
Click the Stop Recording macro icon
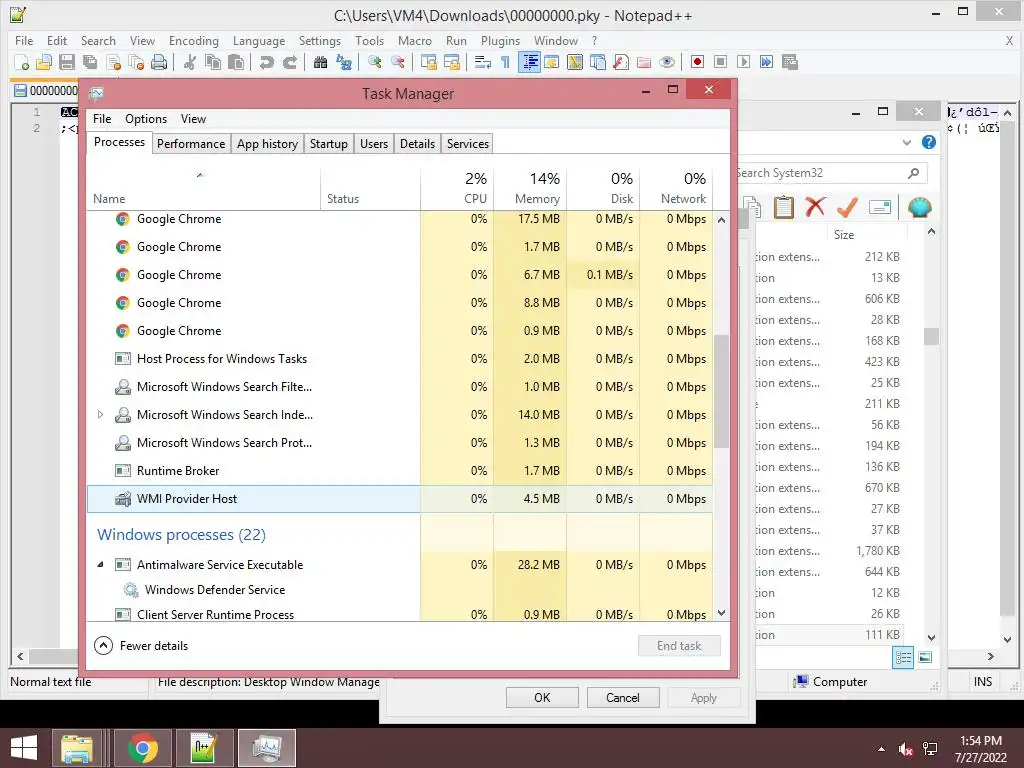coord(720,62)
